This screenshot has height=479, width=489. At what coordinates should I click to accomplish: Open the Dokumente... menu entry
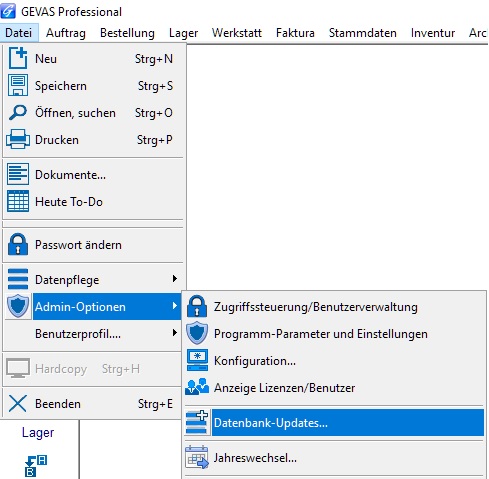pyautogui.click(x=93, y=174)
